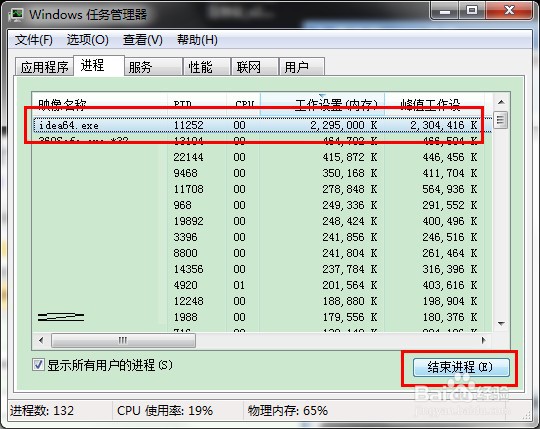Click memory value 201,564 K
Viewport: 540px width, 429px height.
click(350, 285)
